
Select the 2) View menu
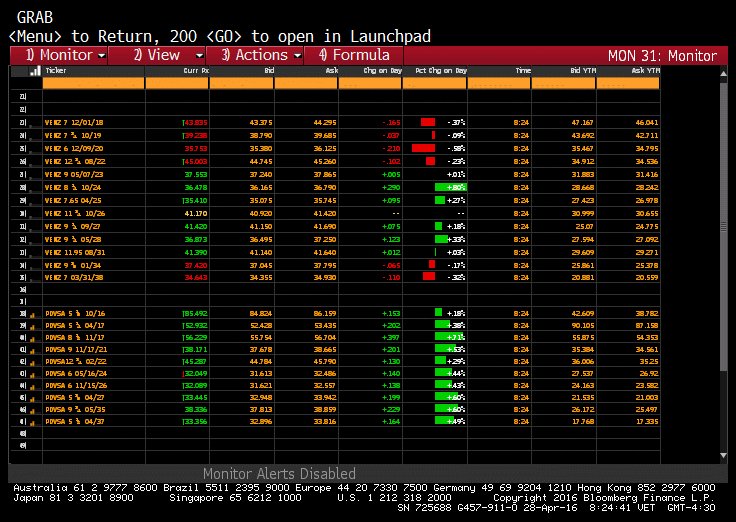[157, 55]
